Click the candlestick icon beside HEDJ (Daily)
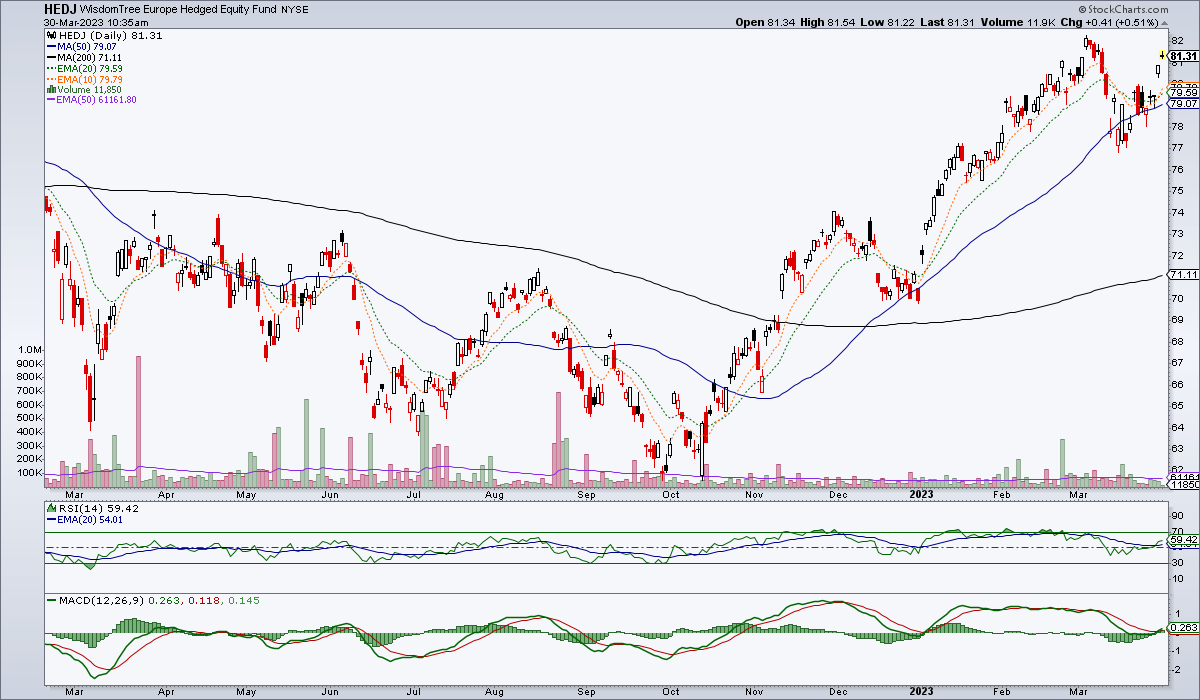The image size is (1200, 700). point(50,36)
